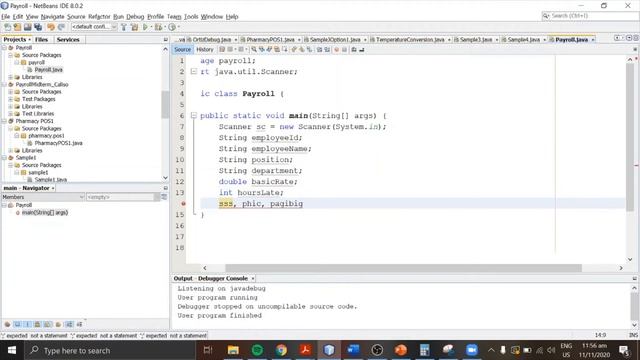This screenshot has width=640, height=360.
Task: Select PharmacyPOS1.java in the Projects tree
Action: 58,143
